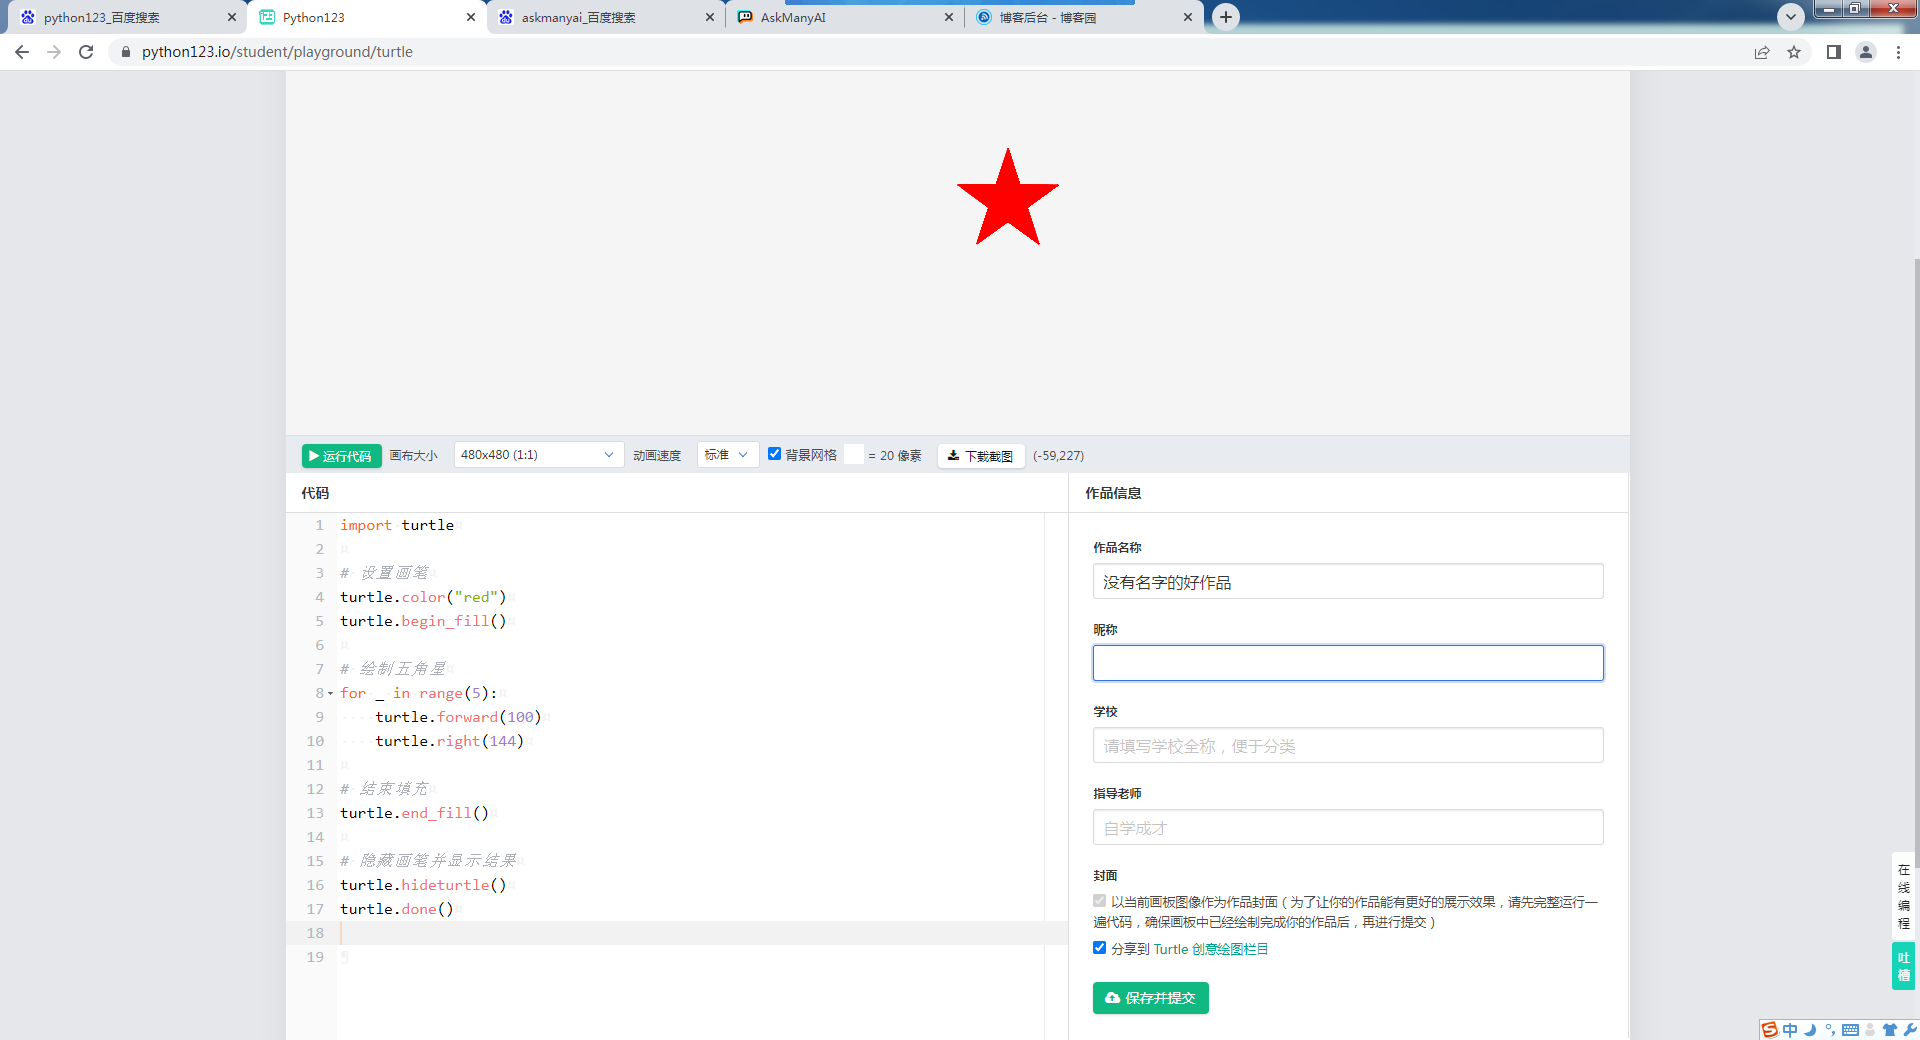This screenshot has width=1920, height=1040.
Task: Click the 吐槽 feedback side button
Action: (x=1904, y=966)
